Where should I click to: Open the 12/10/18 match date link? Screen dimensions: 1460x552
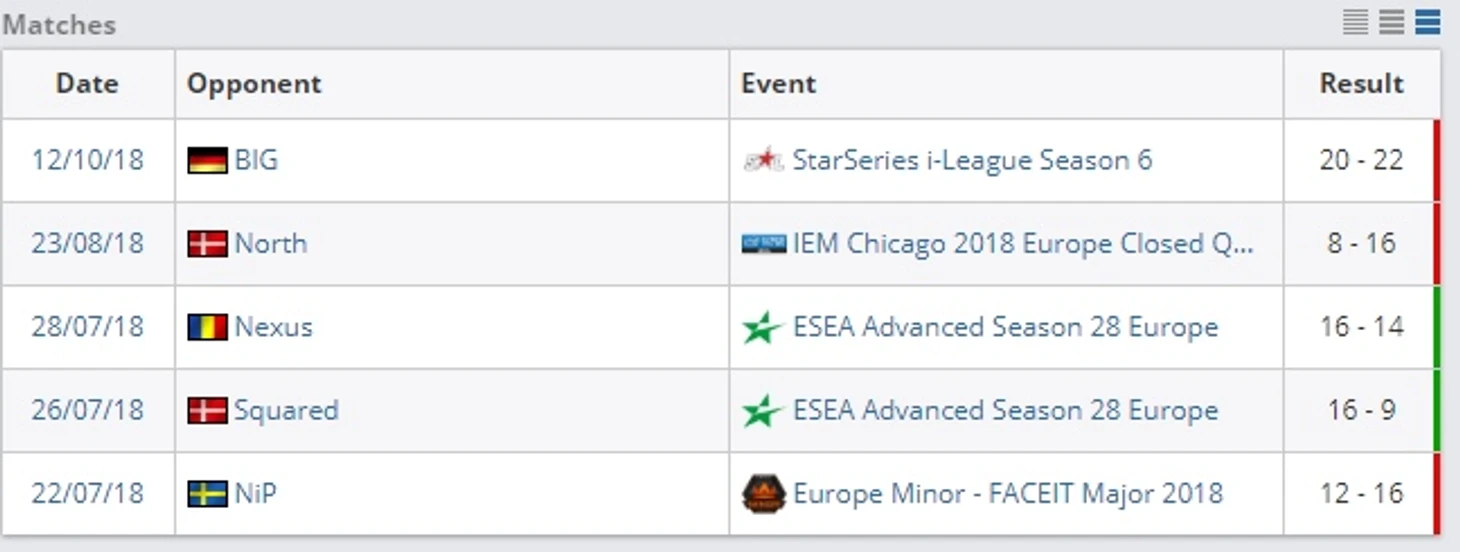pyautogui.click(x=87, y=160)
